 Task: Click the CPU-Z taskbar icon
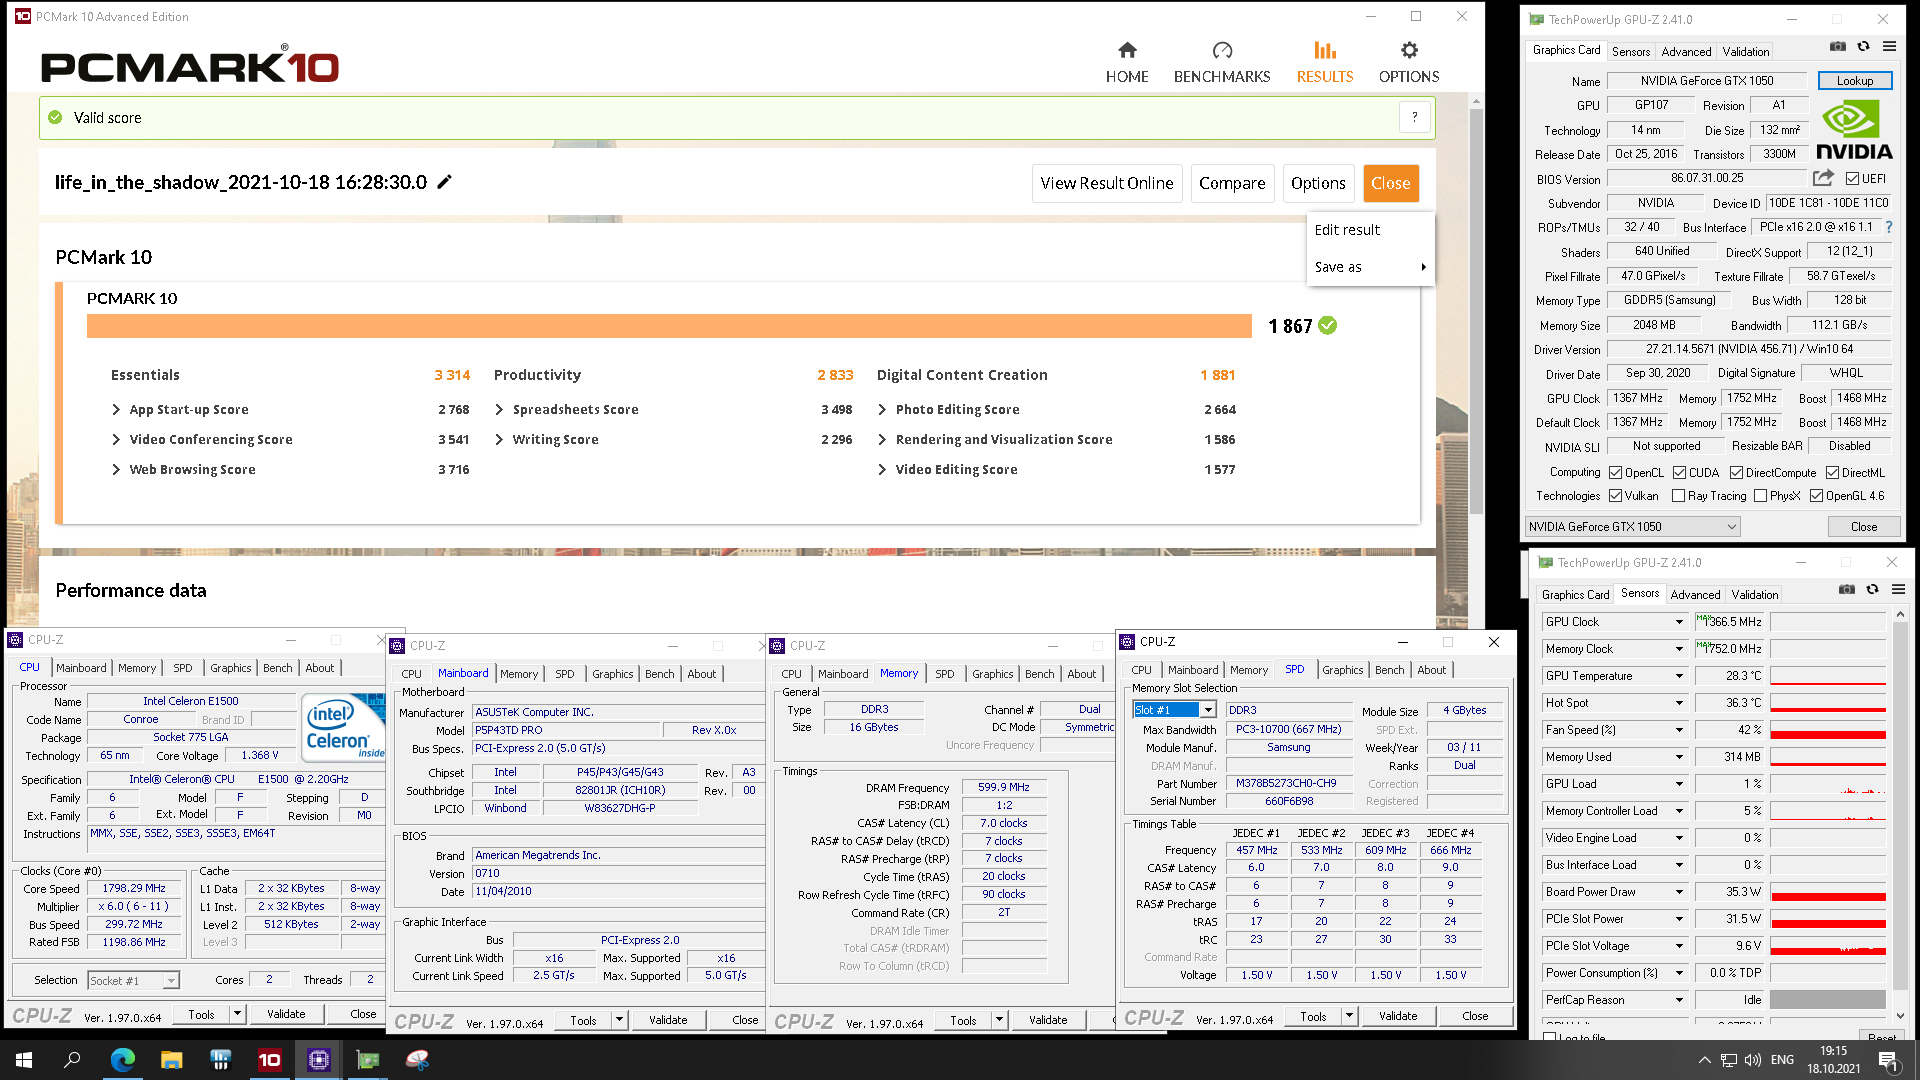coord(319,1060)
